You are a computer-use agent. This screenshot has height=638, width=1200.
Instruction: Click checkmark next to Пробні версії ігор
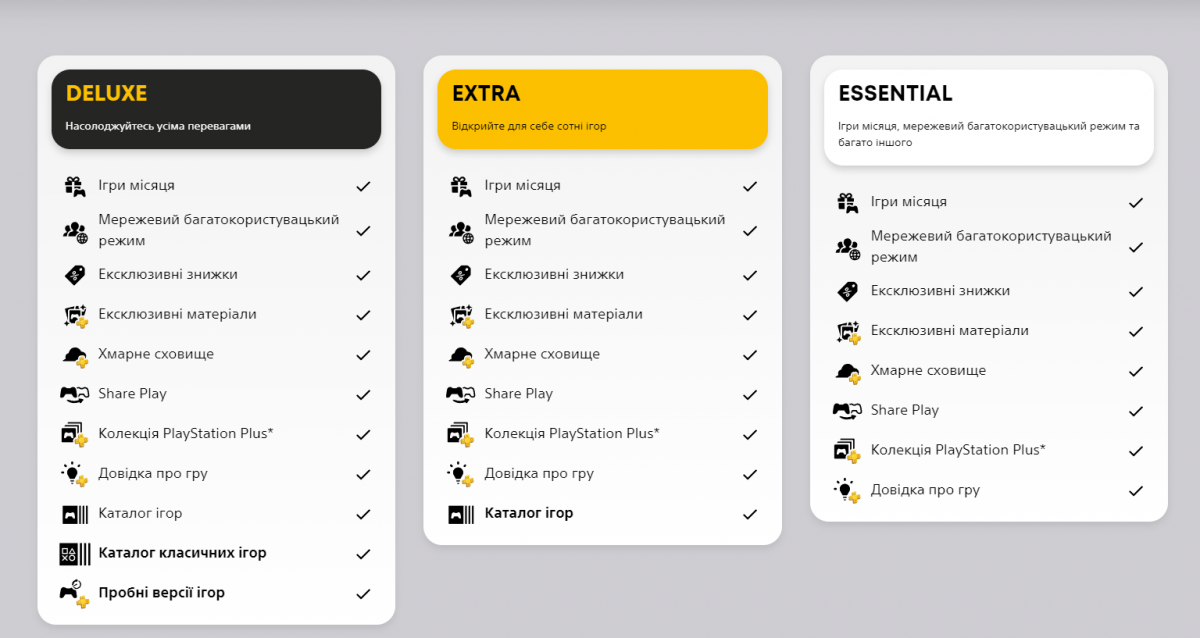[363, 594]
